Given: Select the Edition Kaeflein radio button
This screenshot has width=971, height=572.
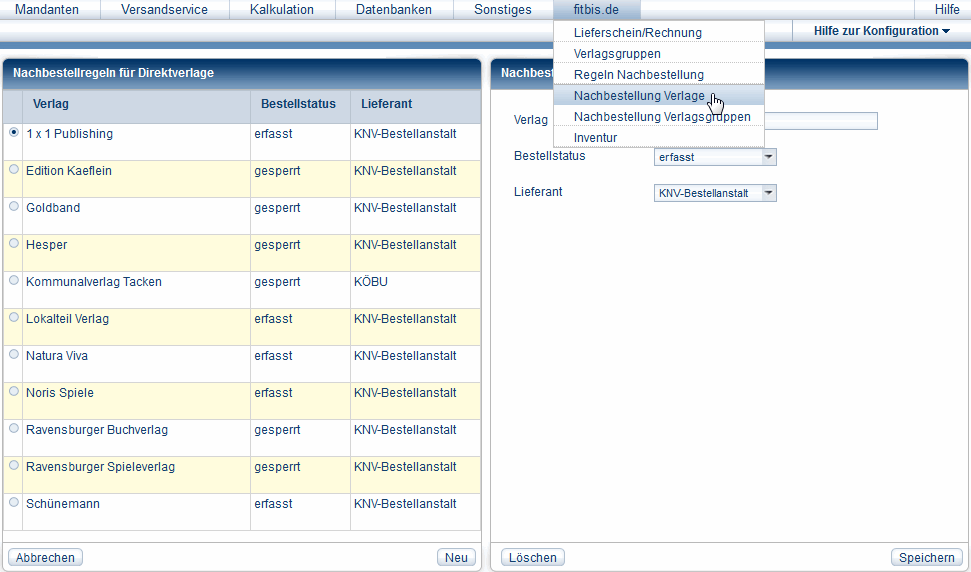Looking at the screenshot, I should (13, 169).
